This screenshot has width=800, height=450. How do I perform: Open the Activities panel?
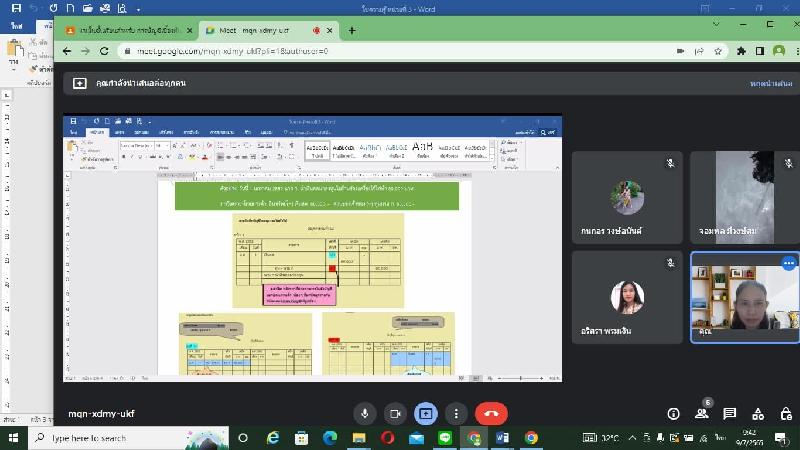(758, 413)
